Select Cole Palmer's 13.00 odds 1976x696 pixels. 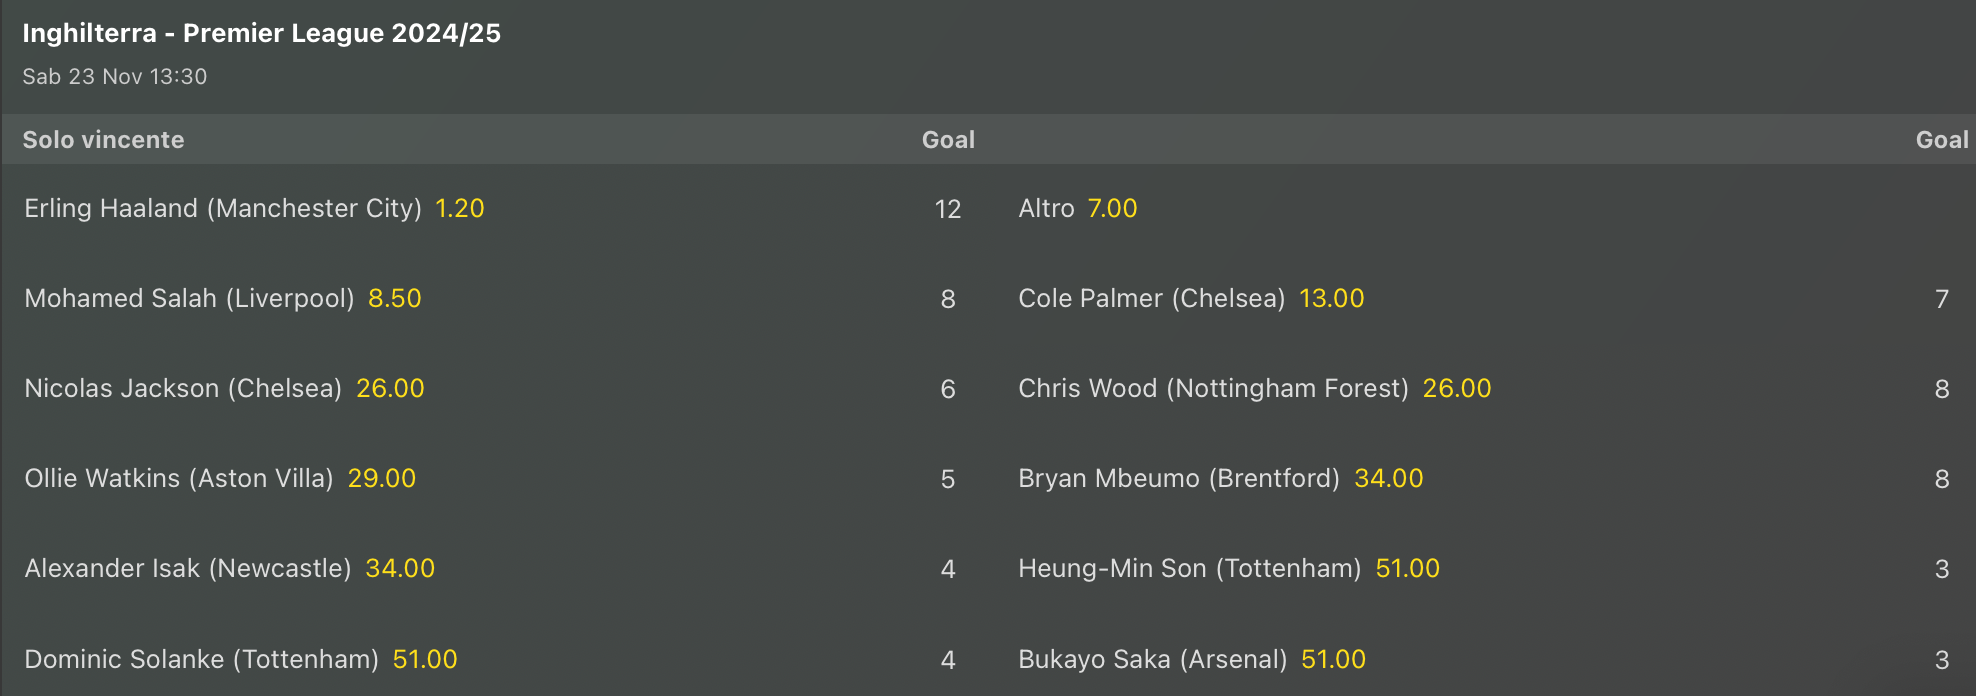tap(1331, 298)
